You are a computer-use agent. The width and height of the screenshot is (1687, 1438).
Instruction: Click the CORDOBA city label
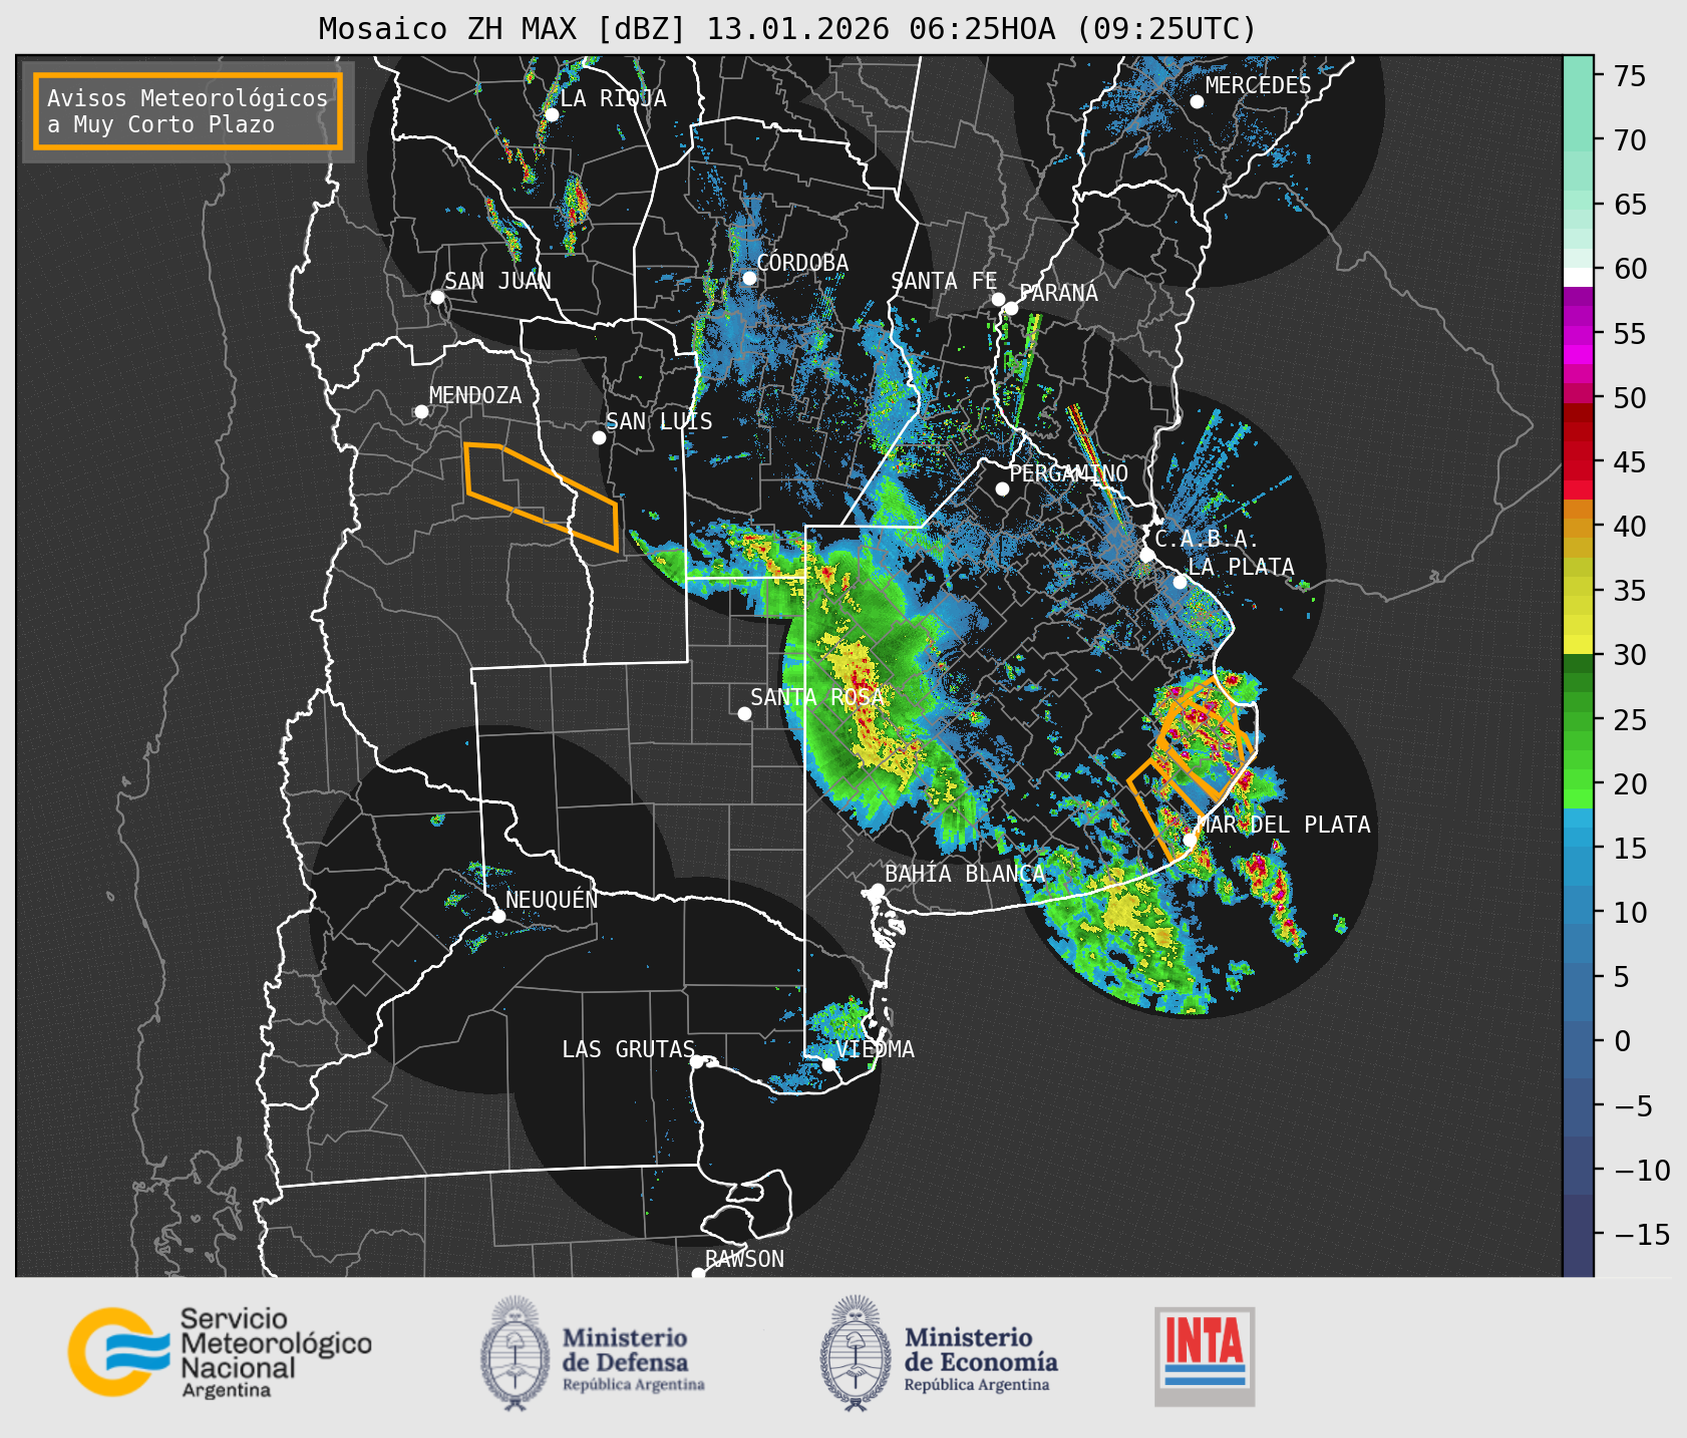[x=803, y=263]
